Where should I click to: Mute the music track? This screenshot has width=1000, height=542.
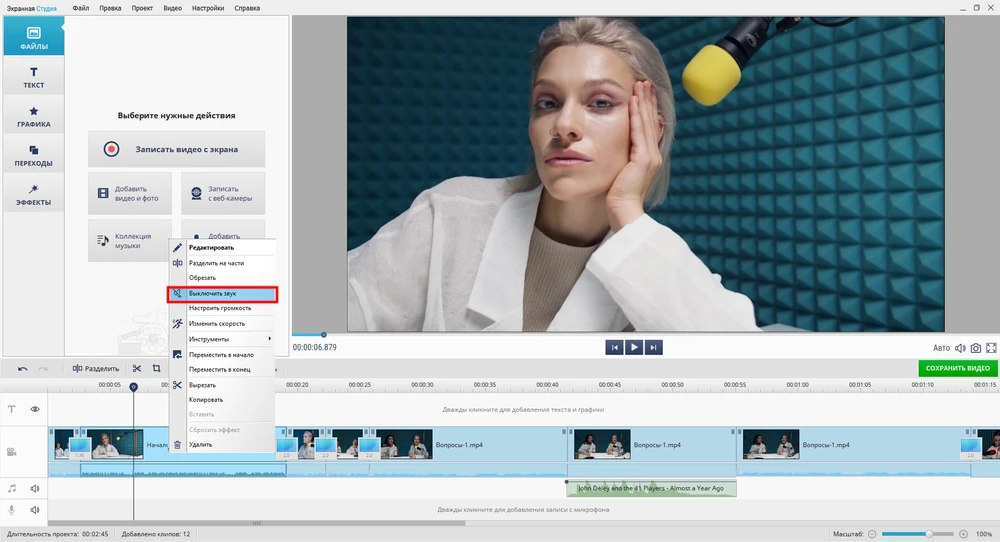pyautogui.click(x=35, y=489)
